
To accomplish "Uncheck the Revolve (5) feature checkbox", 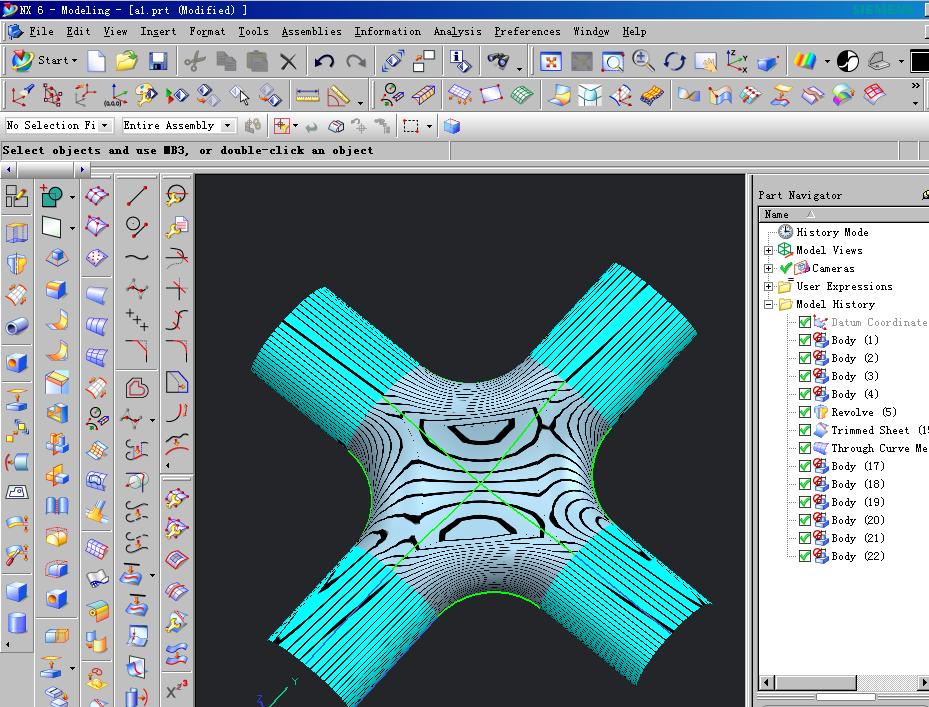I will click(805, 412).
